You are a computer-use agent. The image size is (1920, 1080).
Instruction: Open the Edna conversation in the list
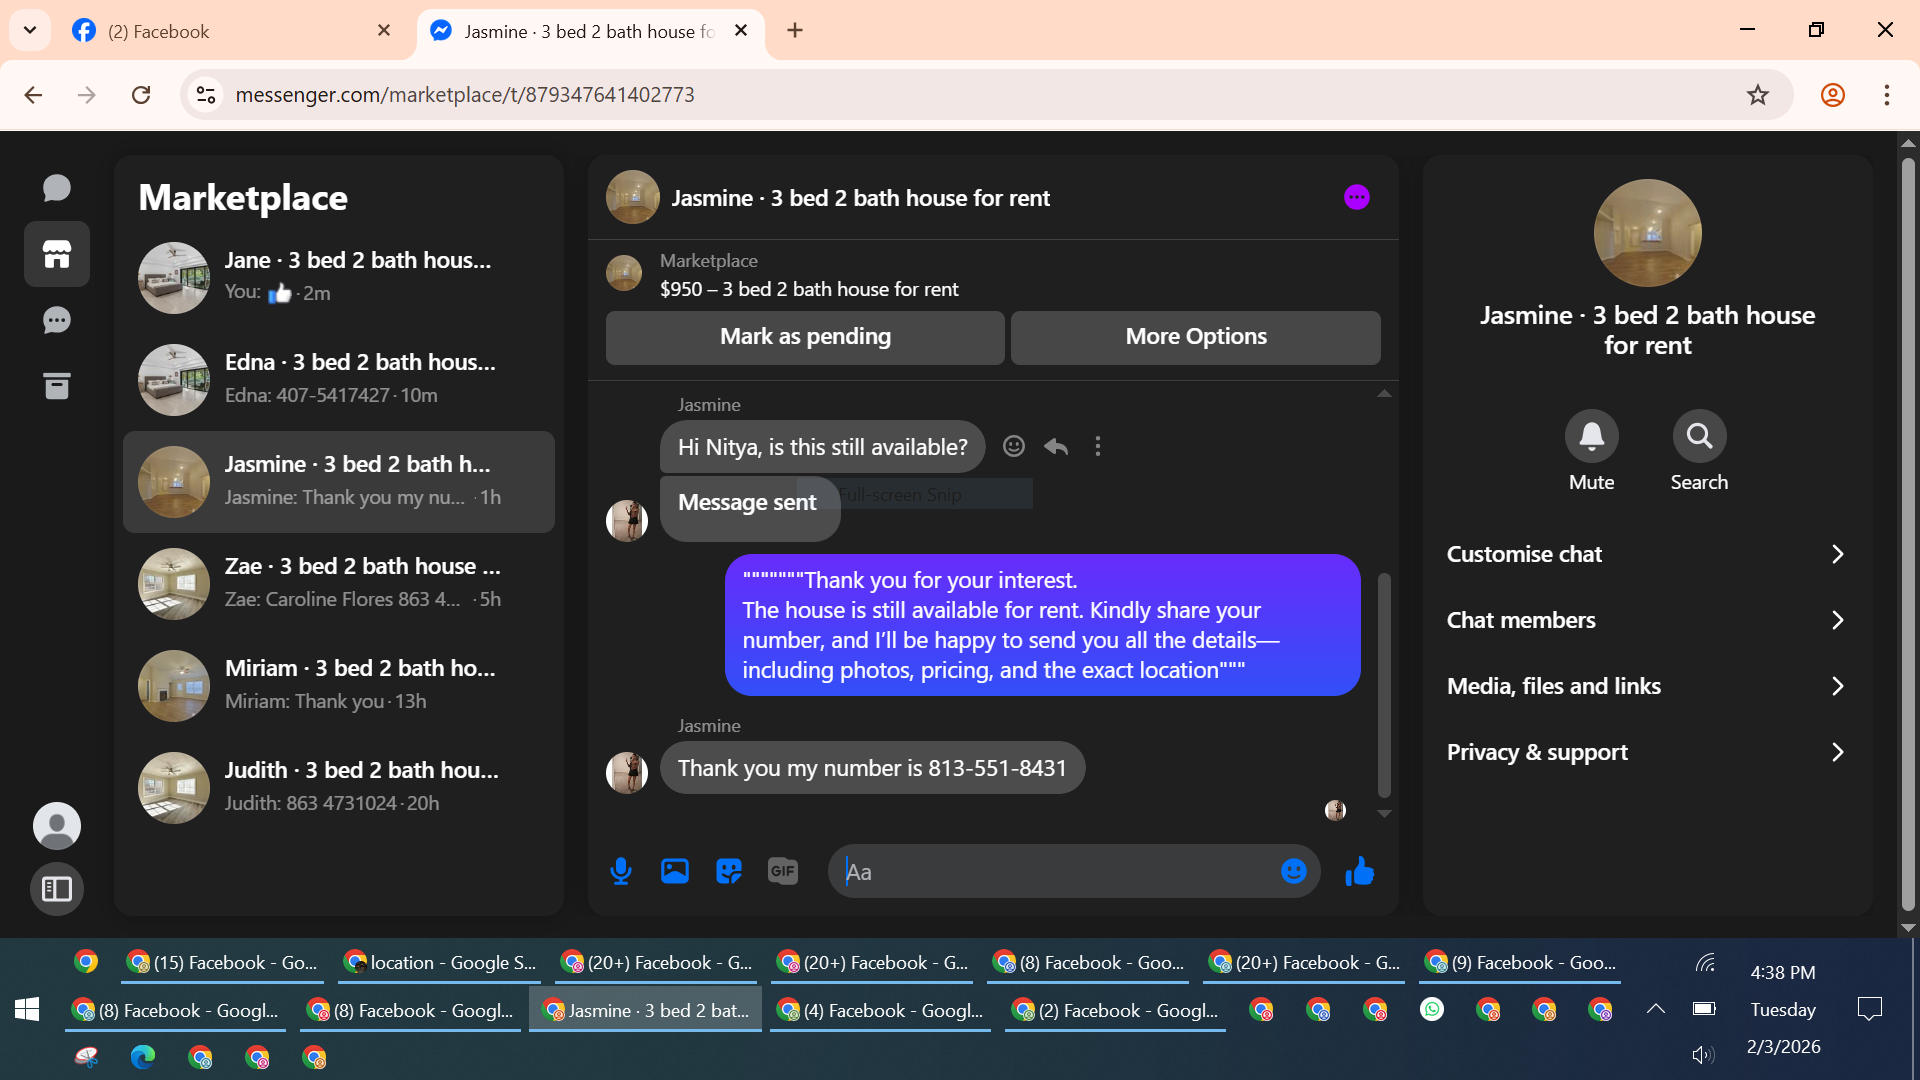pos(338,379)
